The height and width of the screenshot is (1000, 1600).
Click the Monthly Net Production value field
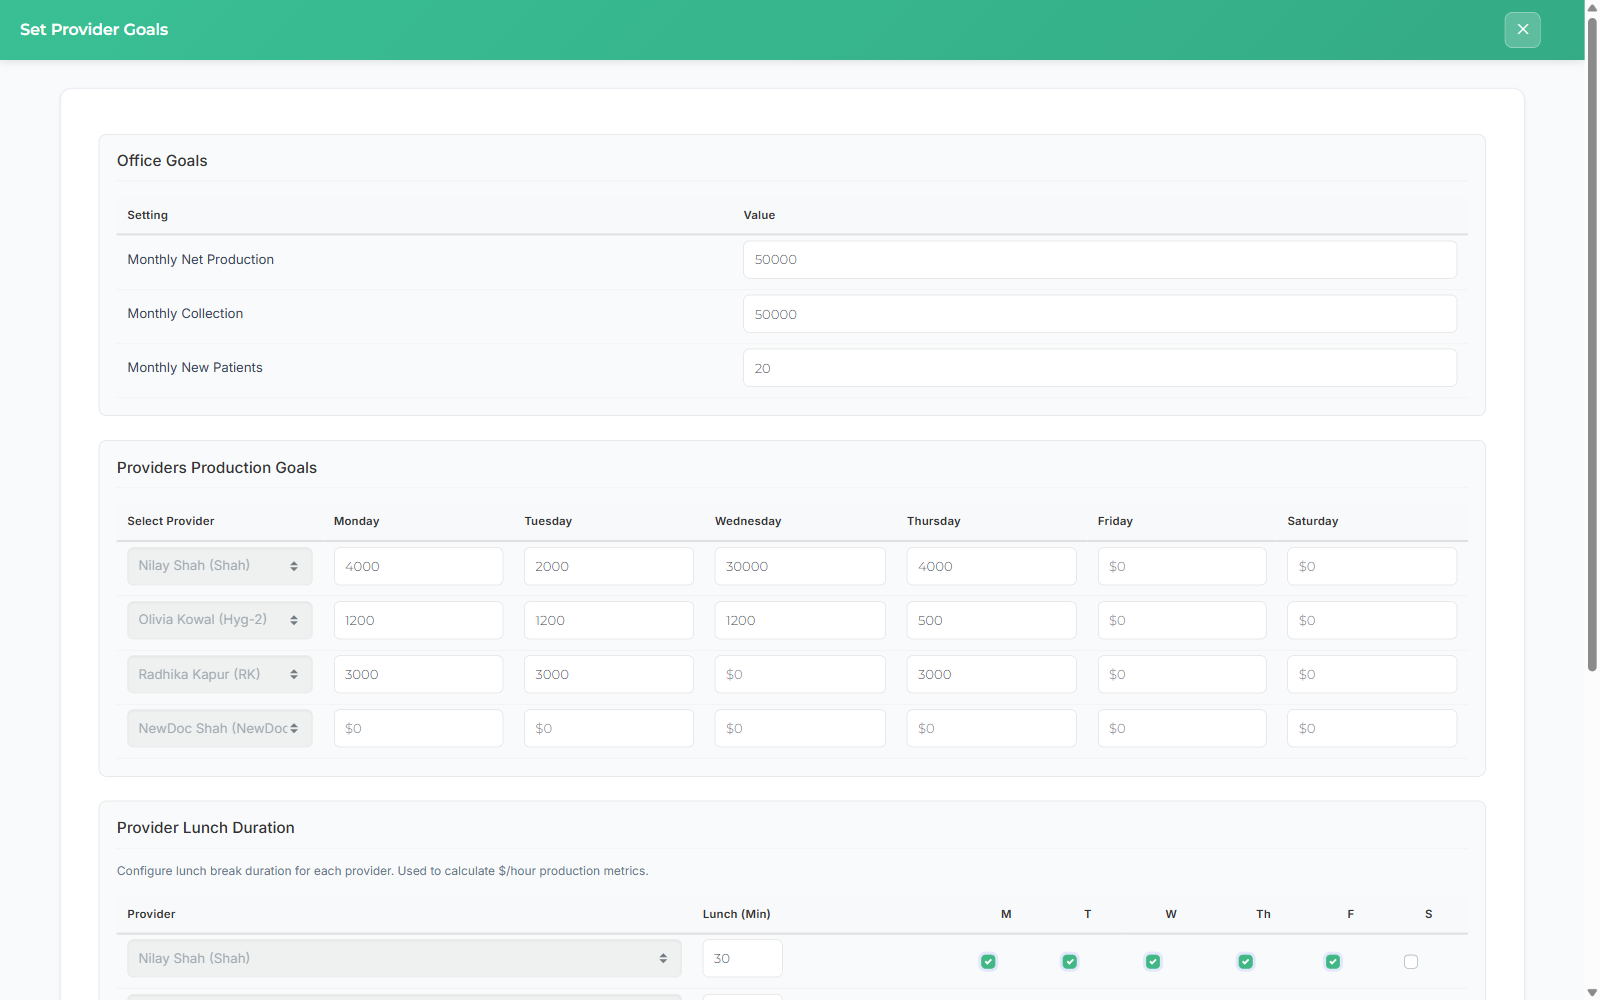(x=1100, y=260)
